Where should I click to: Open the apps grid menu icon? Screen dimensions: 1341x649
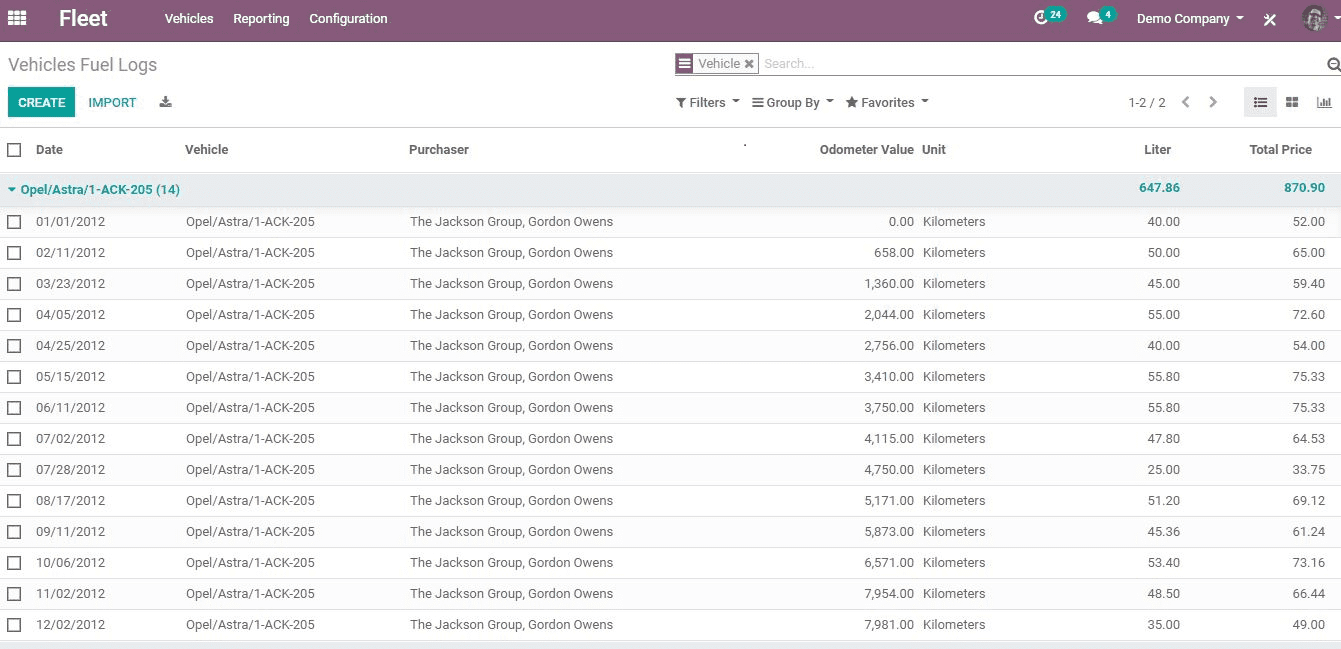click(17, 18)
